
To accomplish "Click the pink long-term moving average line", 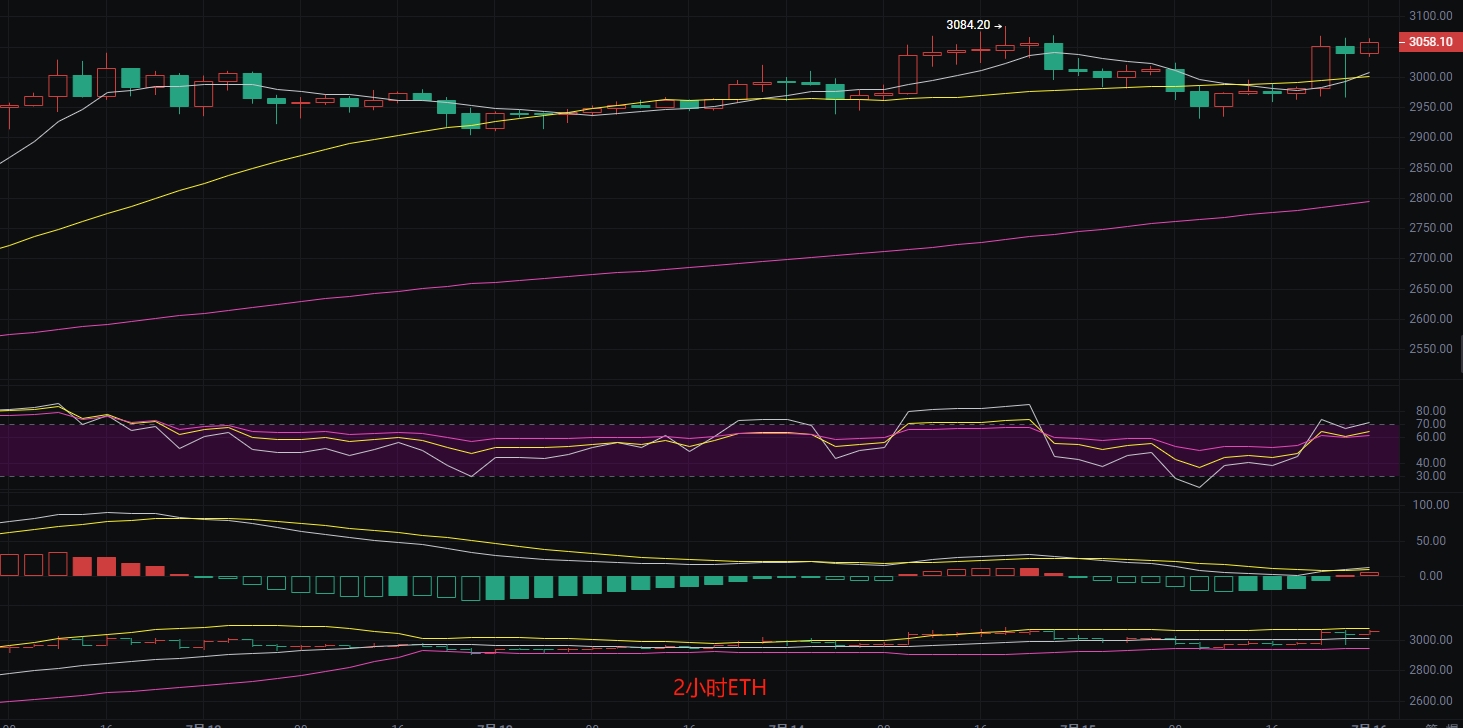I will click(x=700, y=266).
